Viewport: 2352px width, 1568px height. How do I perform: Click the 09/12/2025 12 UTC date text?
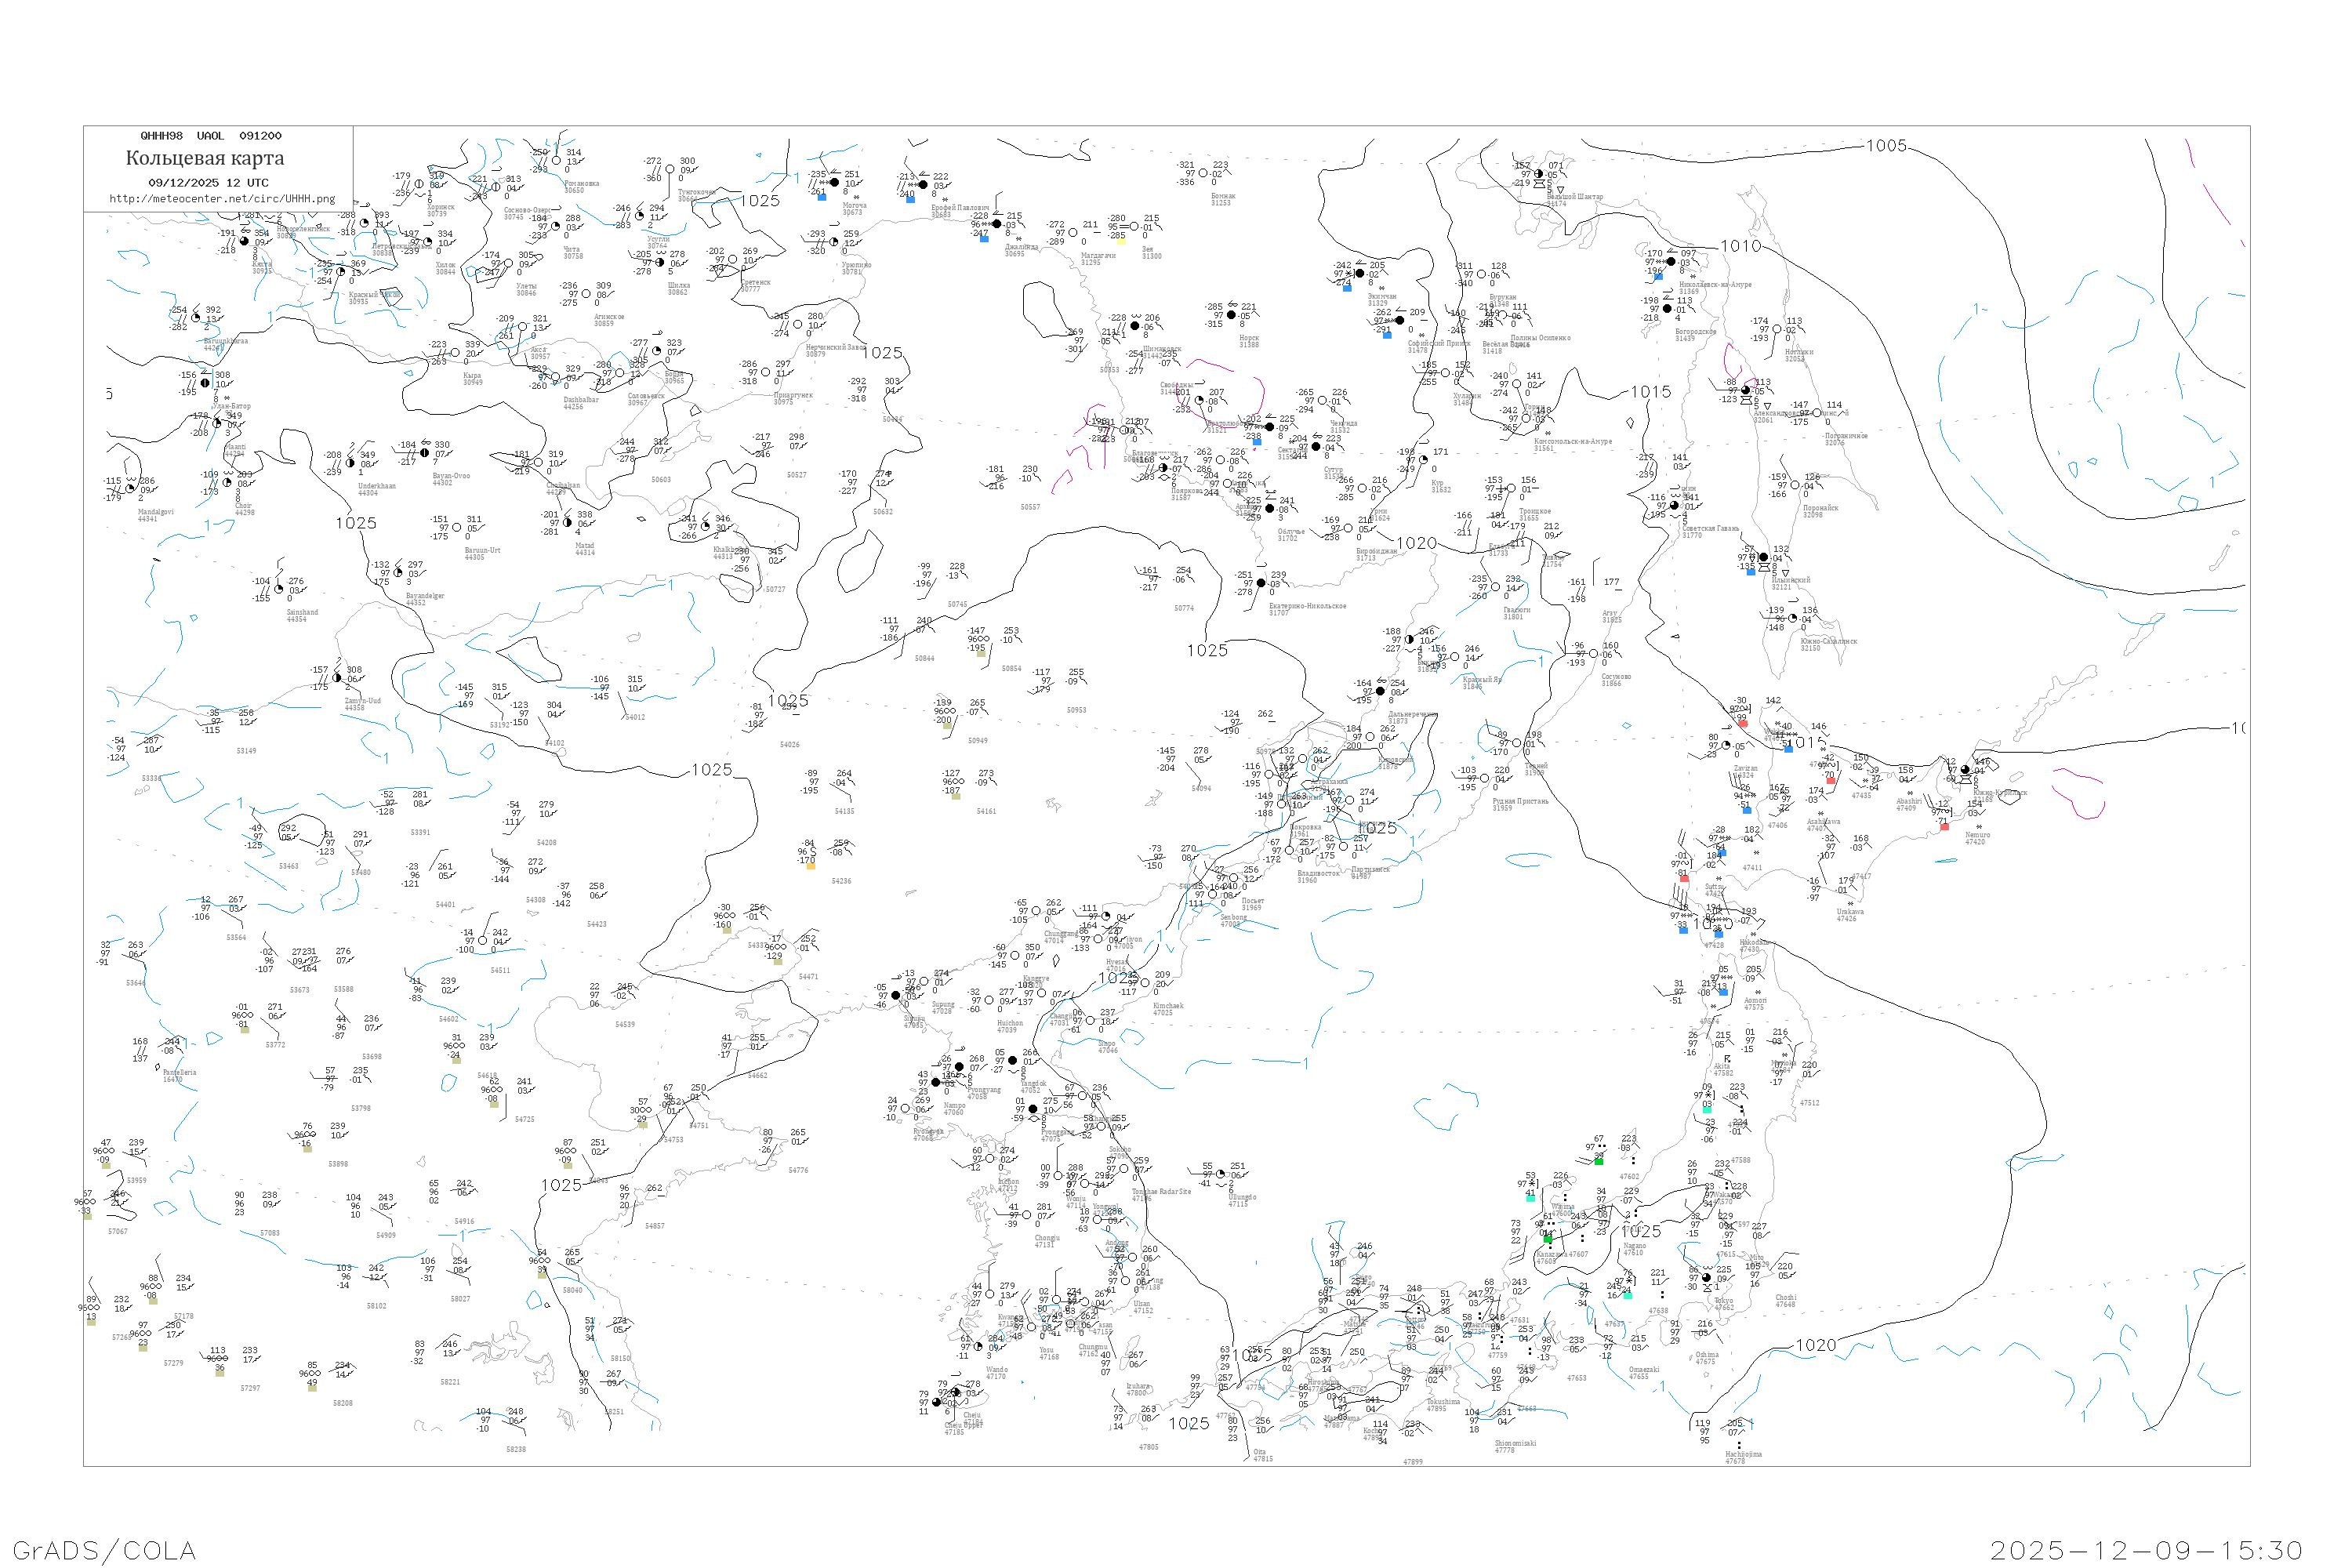pyautogui.click(x=208, y=183)
